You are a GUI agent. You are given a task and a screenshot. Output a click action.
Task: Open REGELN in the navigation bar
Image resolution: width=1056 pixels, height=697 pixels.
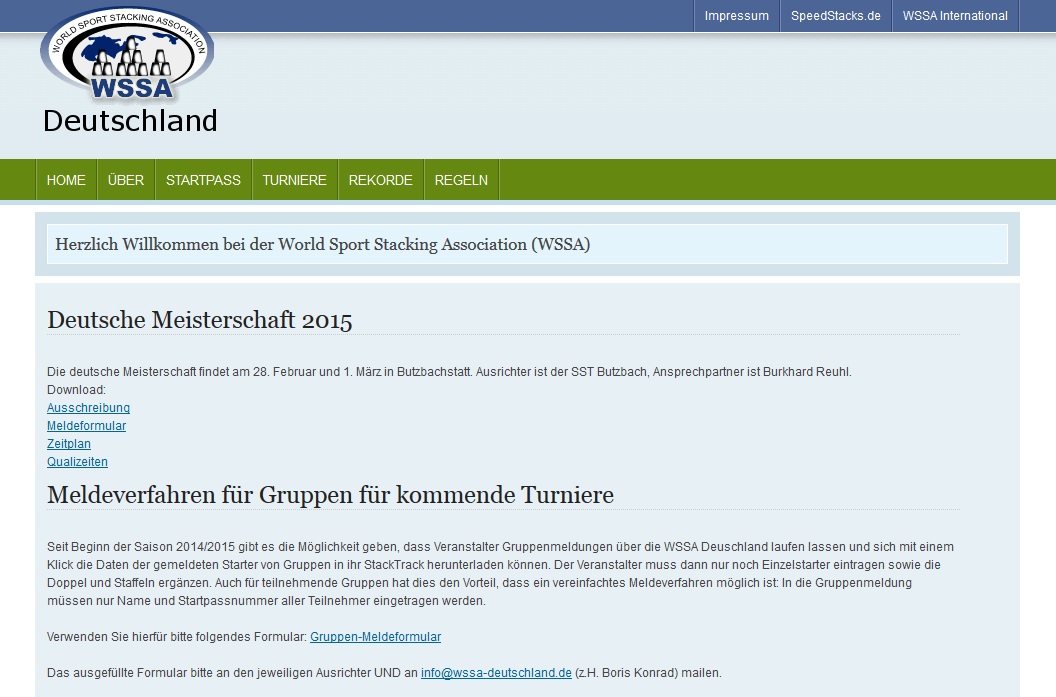click(x=461, y=180)
